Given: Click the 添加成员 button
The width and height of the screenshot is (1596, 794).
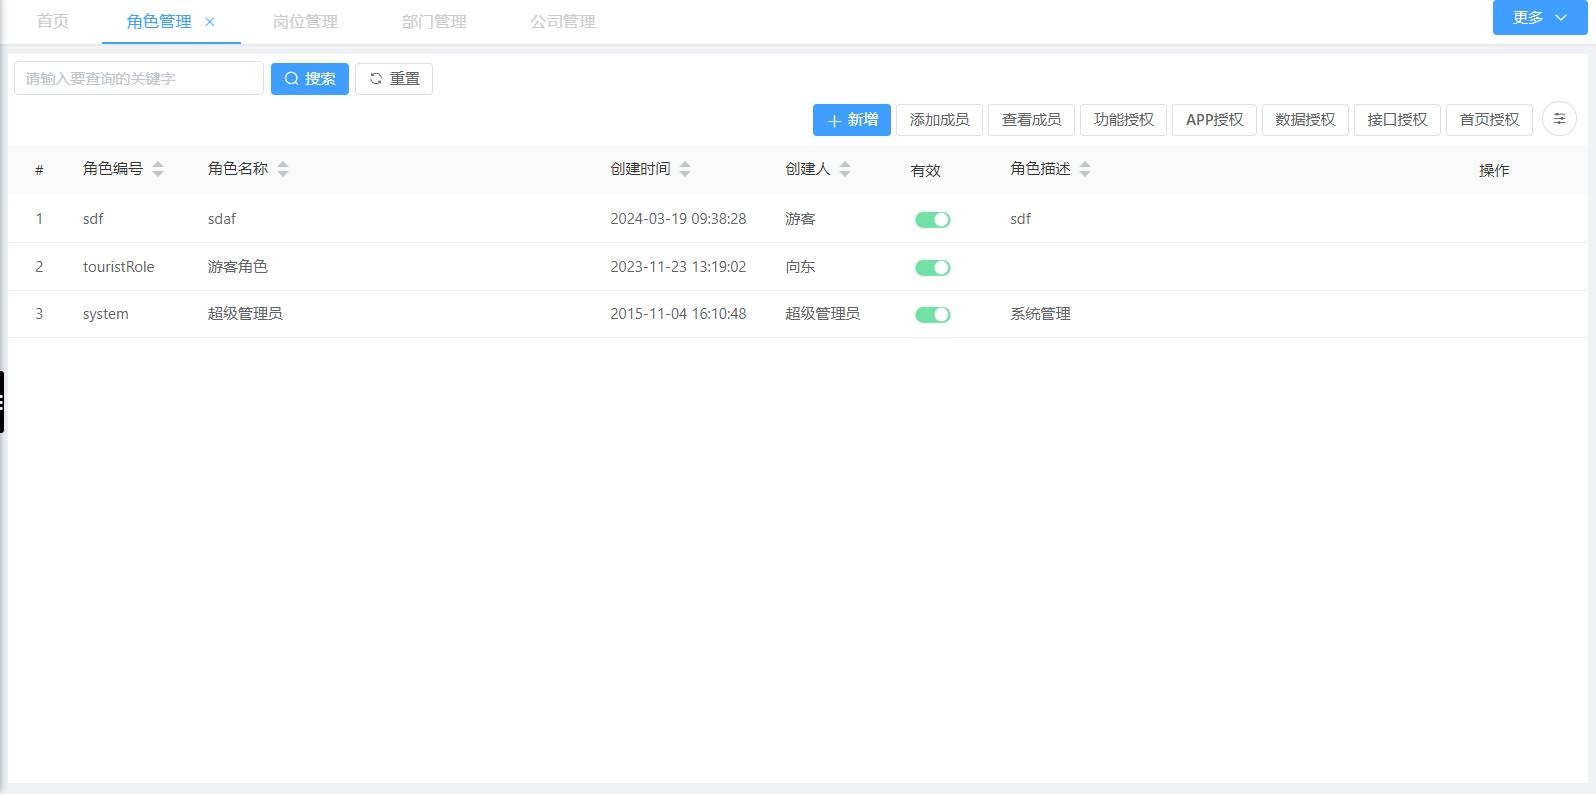Looking at the screenshot, I should [939, 120].
